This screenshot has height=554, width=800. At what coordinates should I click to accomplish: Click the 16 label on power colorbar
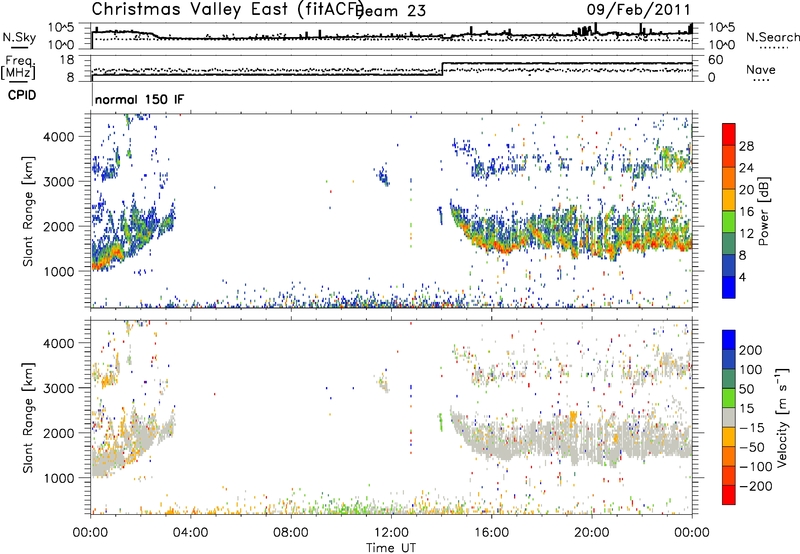746,212
